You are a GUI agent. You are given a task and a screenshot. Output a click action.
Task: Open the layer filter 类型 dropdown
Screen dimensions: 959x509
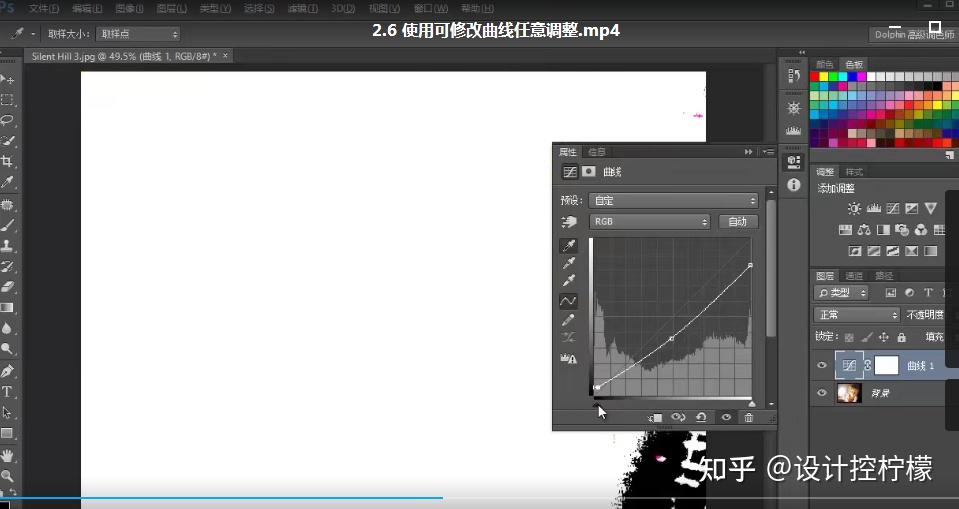(842, 293)
